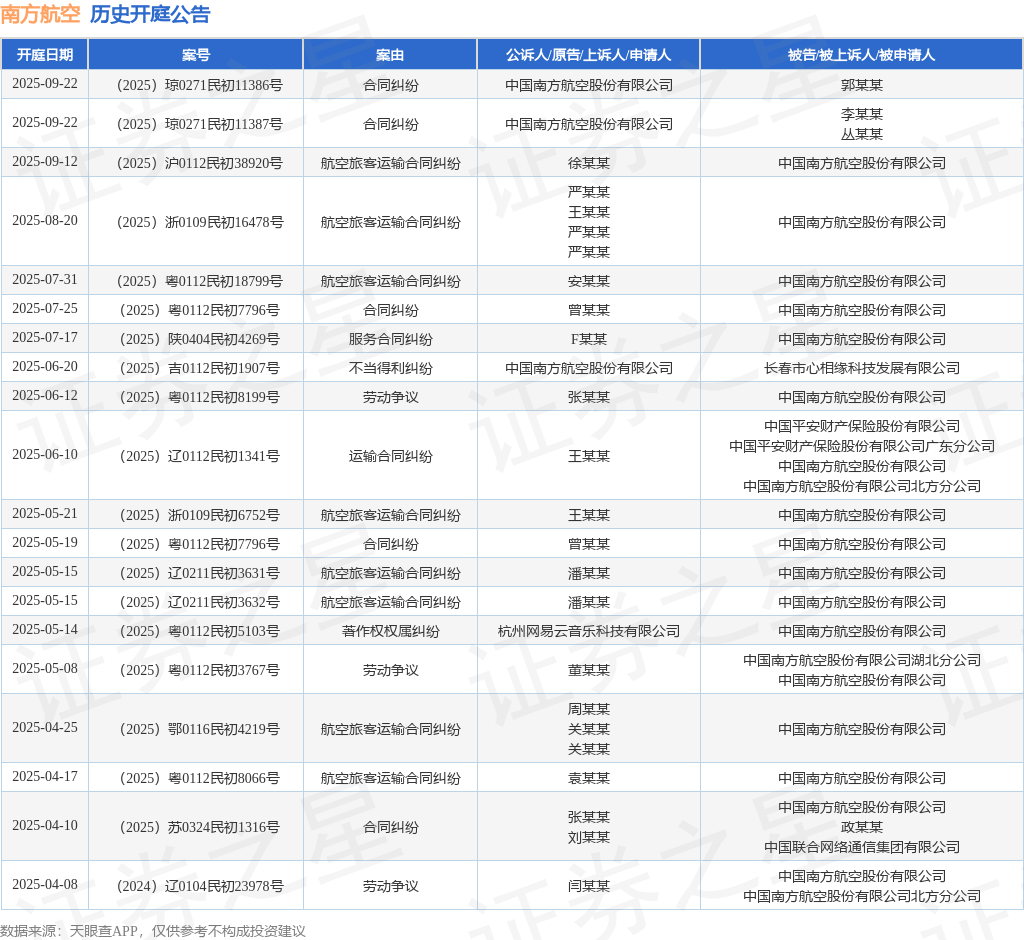Image resolution: width=1024 pixels, height=940 pixels.
Task: Click case number (2025)浙0109民初16478号
Action: pyautogui.click(x=199, y=222)
